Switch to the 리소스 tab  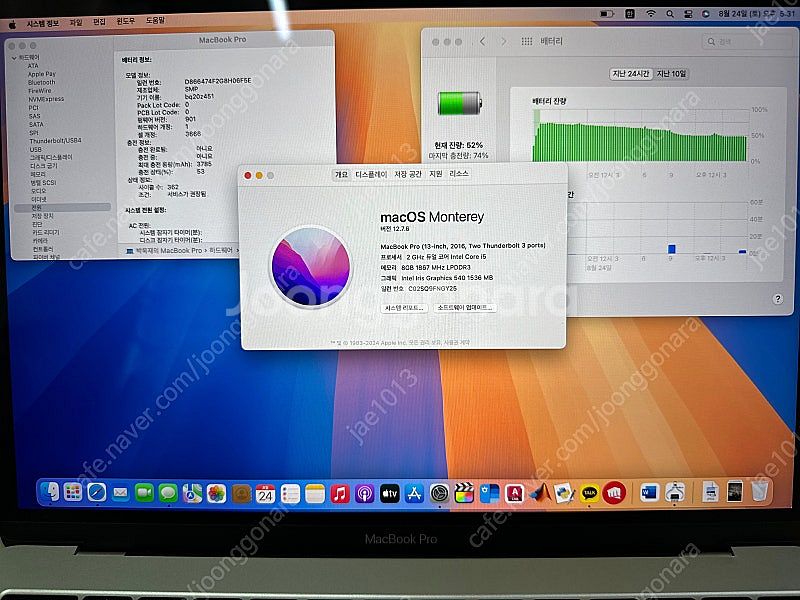pos(459,174)
